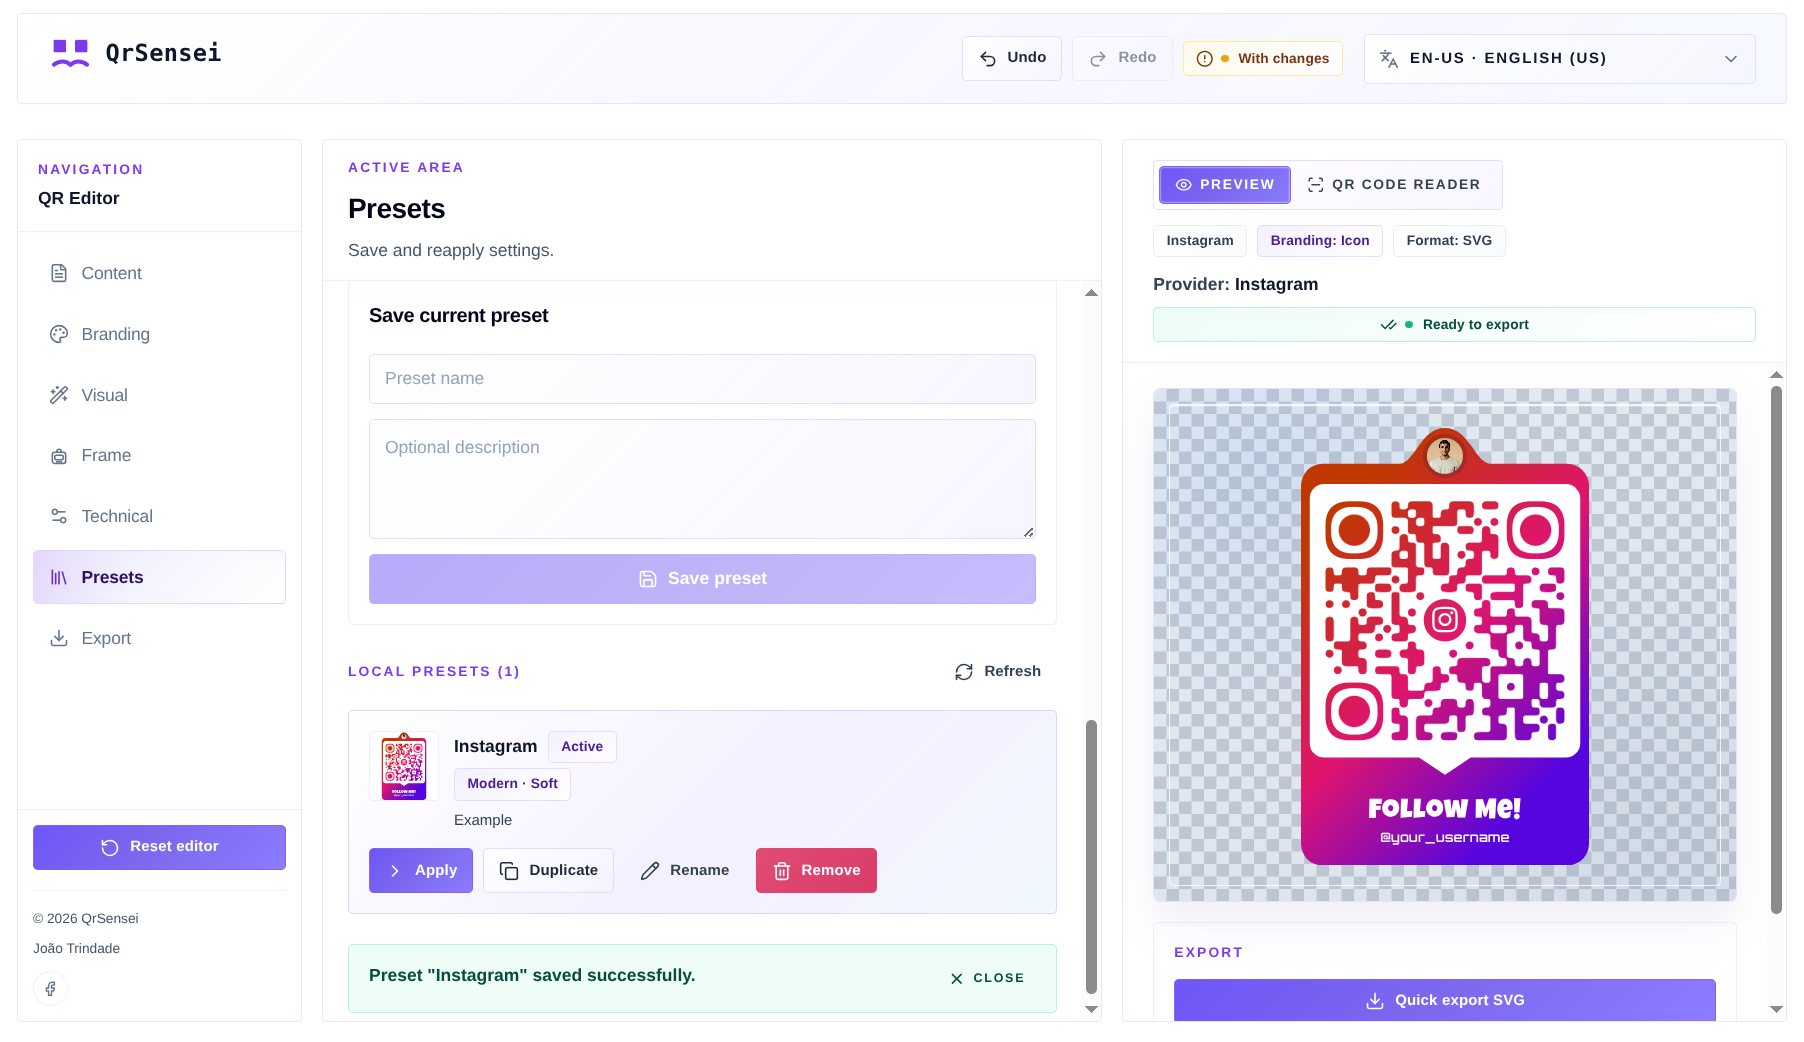
Task: Click the undo arrow icon
Action: (x=988, y=59)
